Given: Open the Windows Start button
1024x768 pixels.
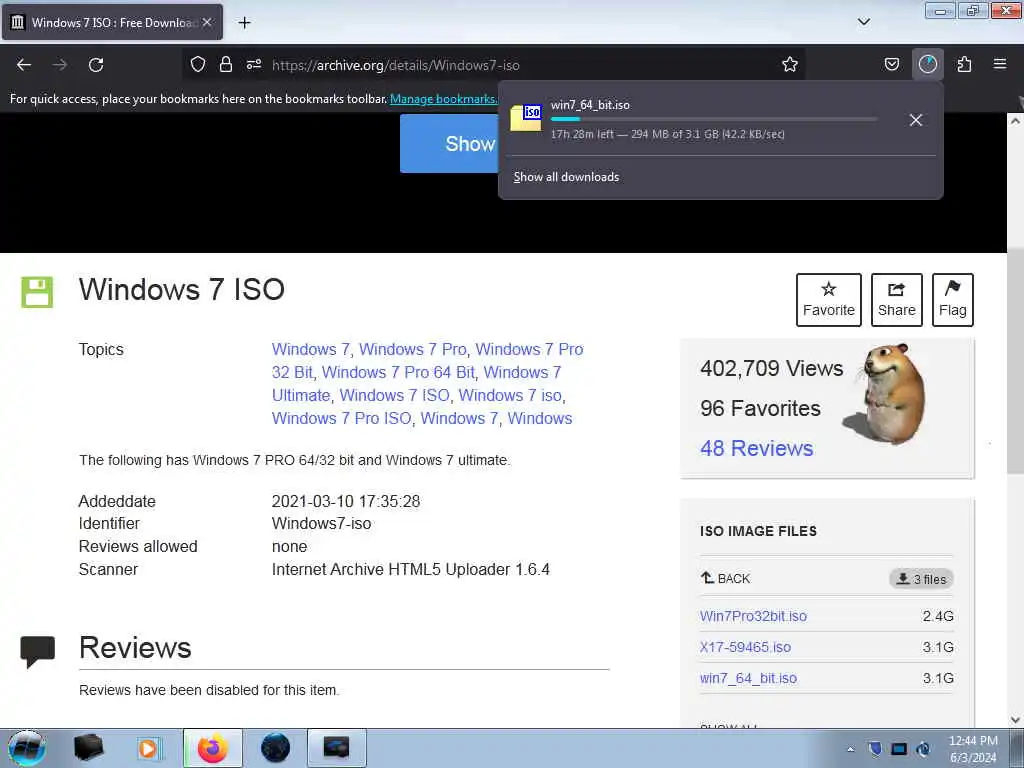Looking at the screenshot, I should point(27,748).
